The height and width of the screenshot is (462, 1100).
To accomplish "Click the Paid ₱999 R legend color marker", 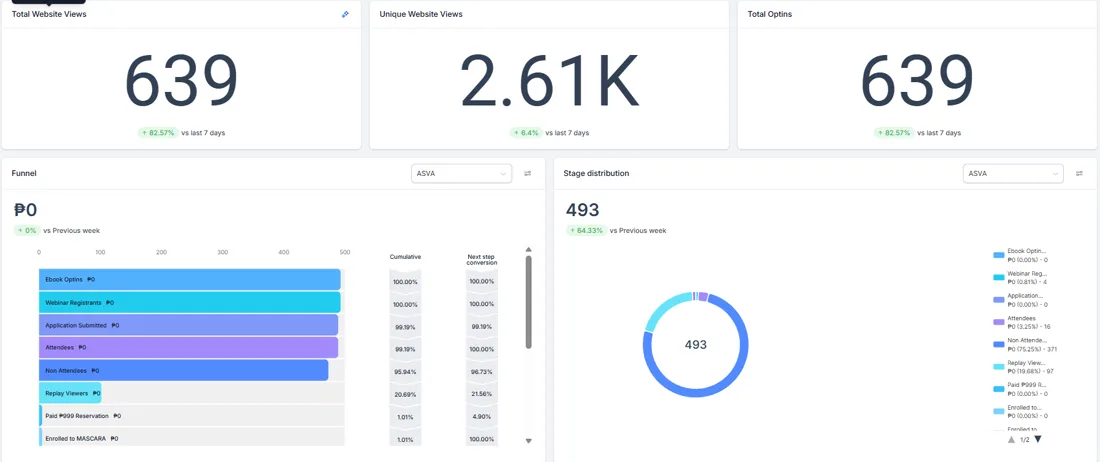I will [x=999, y=389].
